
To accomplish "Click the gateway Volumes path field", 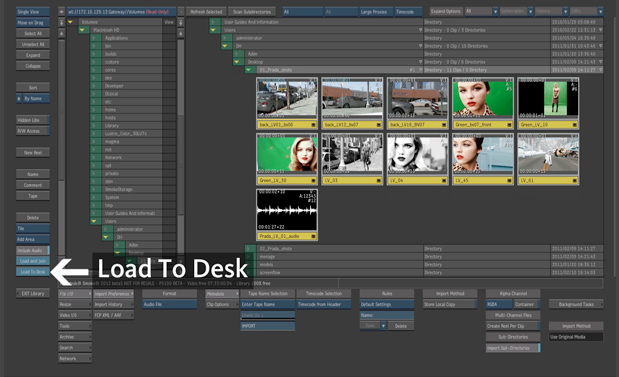I will pos(121,12).
